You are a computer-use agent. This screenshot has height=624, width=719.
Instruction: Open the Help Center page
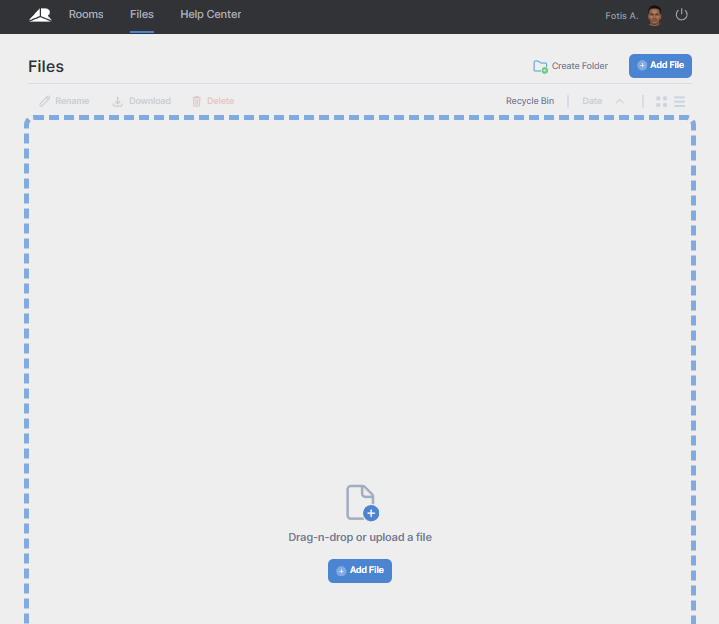coord(210,15)
